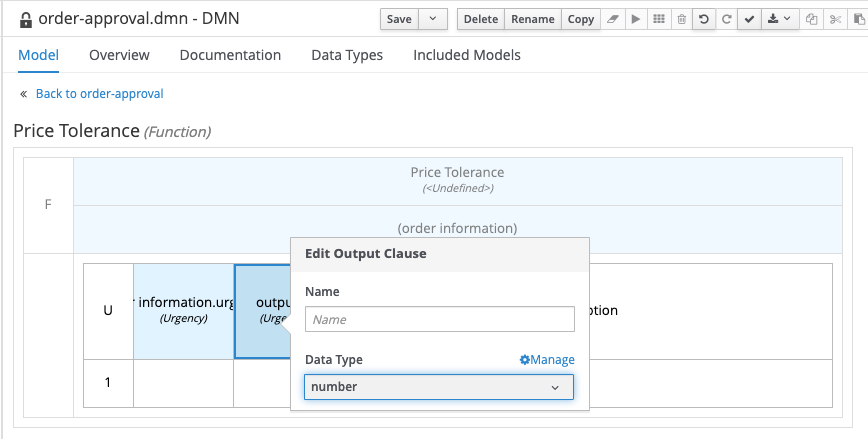The image size is (868, 439).
Task: Click the scissors cut icon
Action: click(x=835, y=19)
